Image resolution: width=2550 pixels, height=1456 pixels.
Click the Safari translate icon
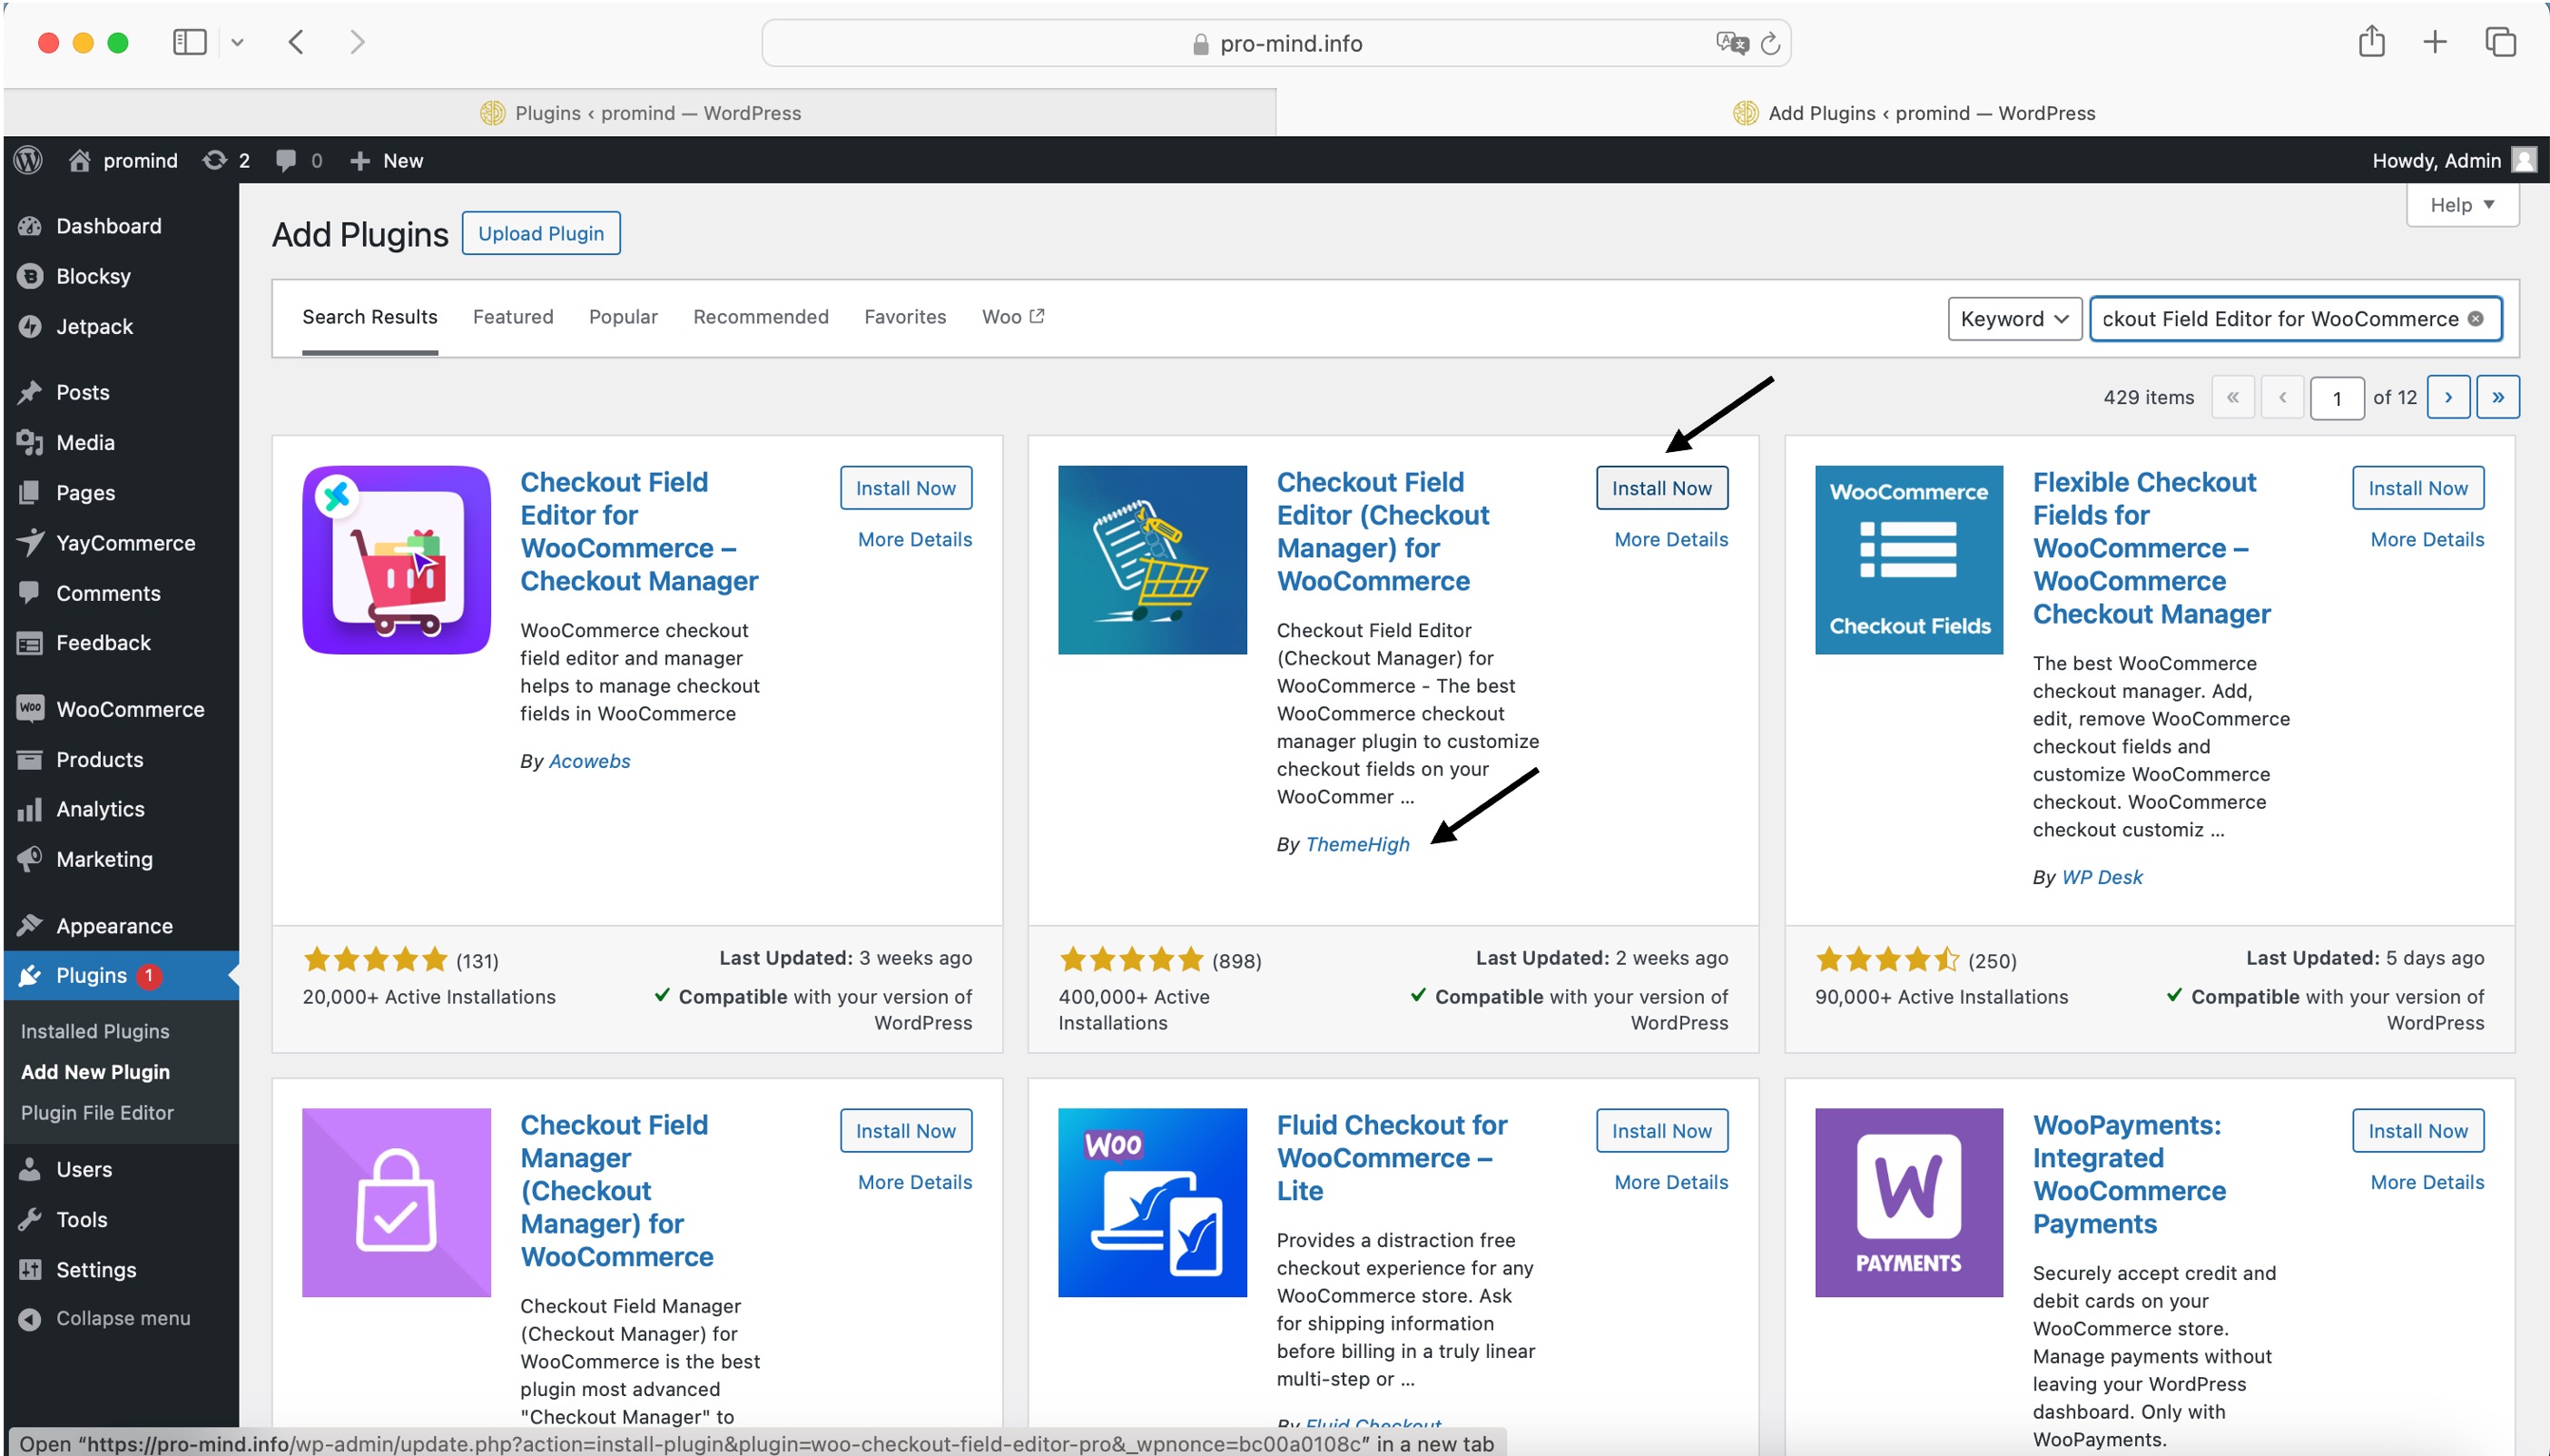1731,43
